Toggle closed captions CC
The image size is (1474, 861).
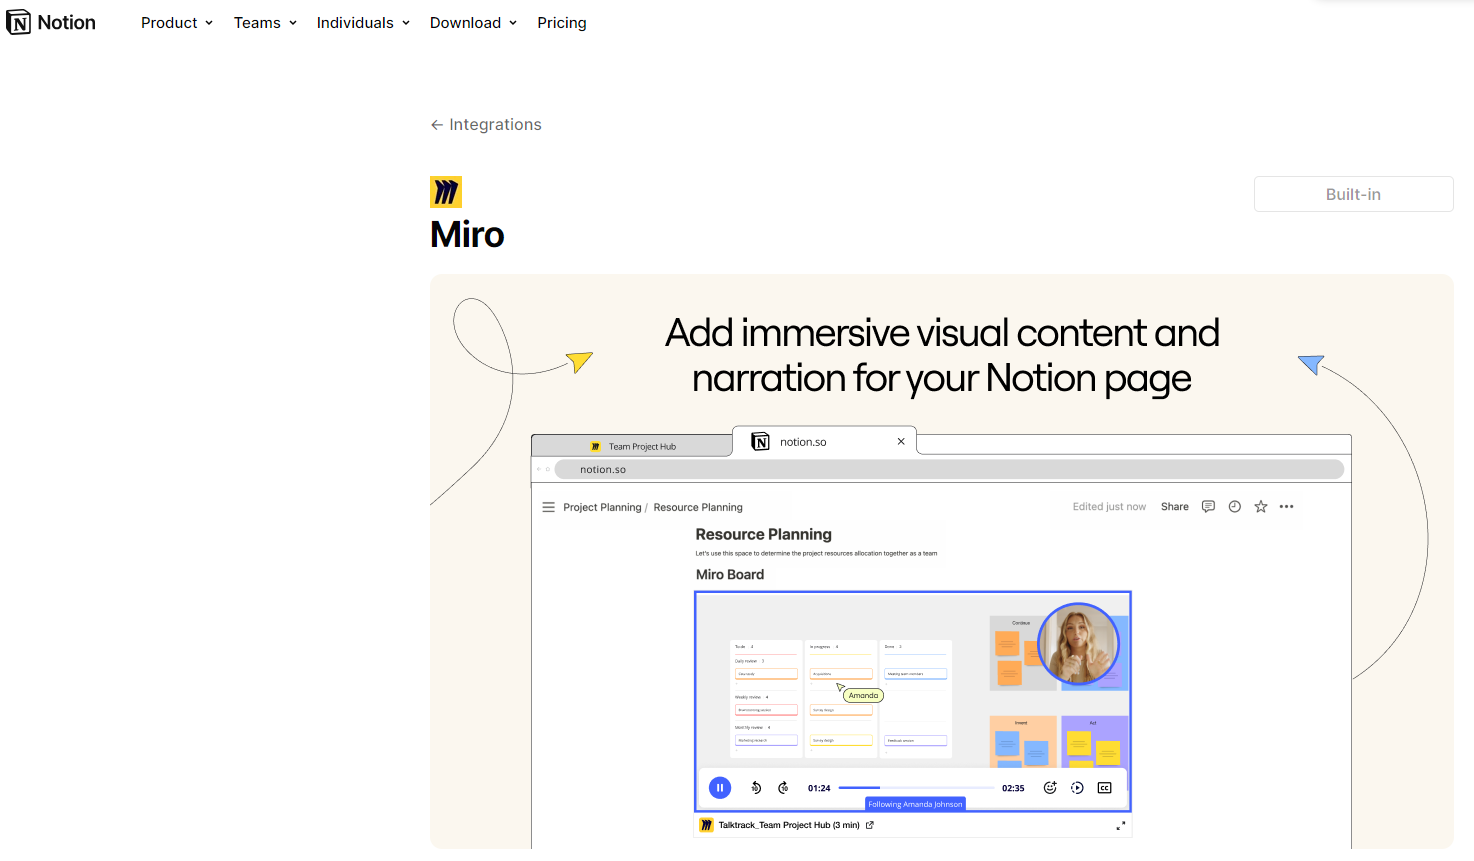(1105, 788)
